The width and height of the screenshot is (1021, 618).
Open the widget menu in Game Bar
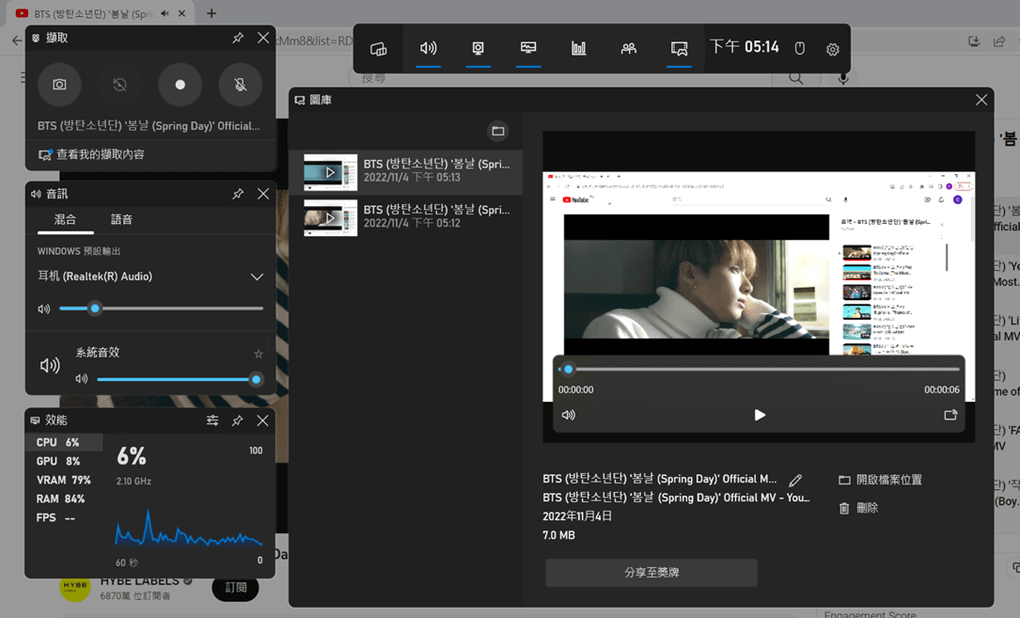coord(378,49)
